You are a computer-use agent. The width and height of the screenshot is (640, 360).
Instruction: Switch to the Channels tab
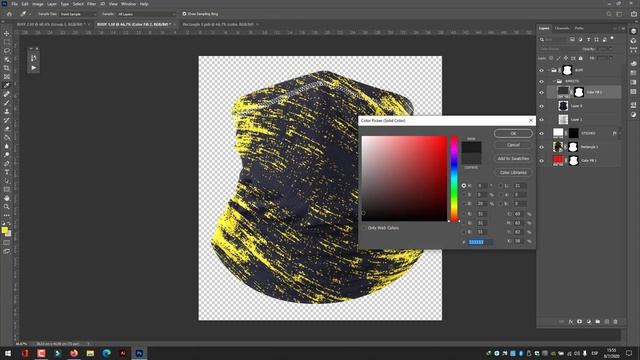tap(562, 28)
